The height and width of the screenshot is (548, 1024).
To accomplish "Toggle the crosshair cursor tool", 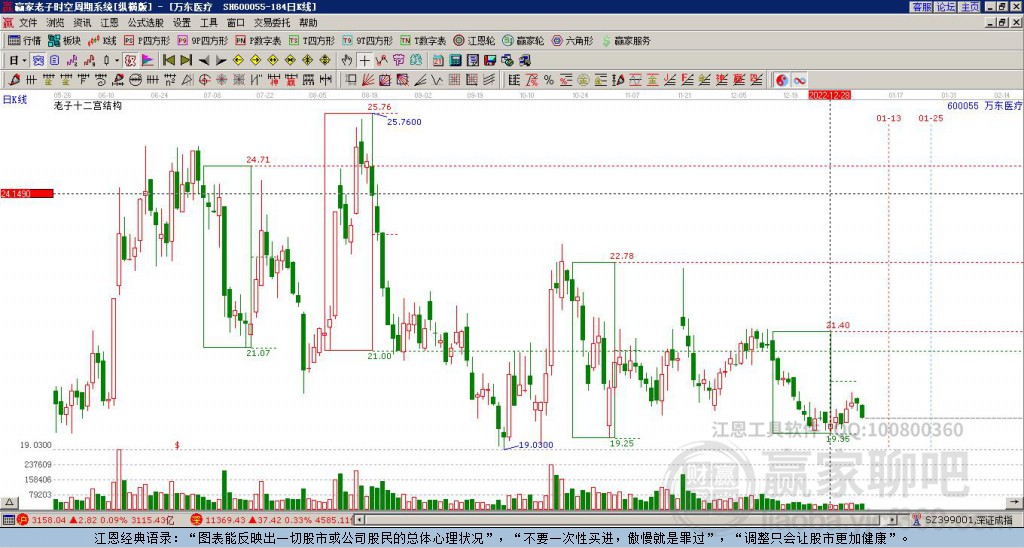I will tap(364, 61).
